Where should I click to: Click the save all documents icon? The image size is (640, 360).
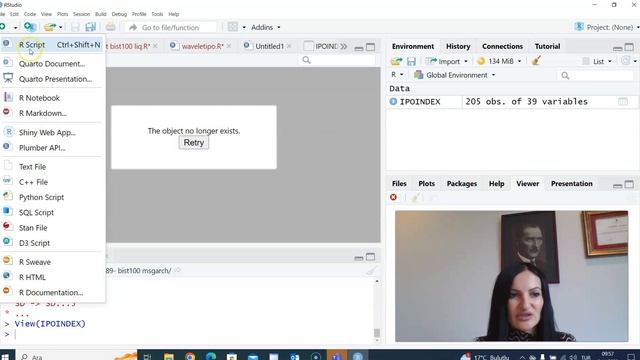tap(91, 27)
